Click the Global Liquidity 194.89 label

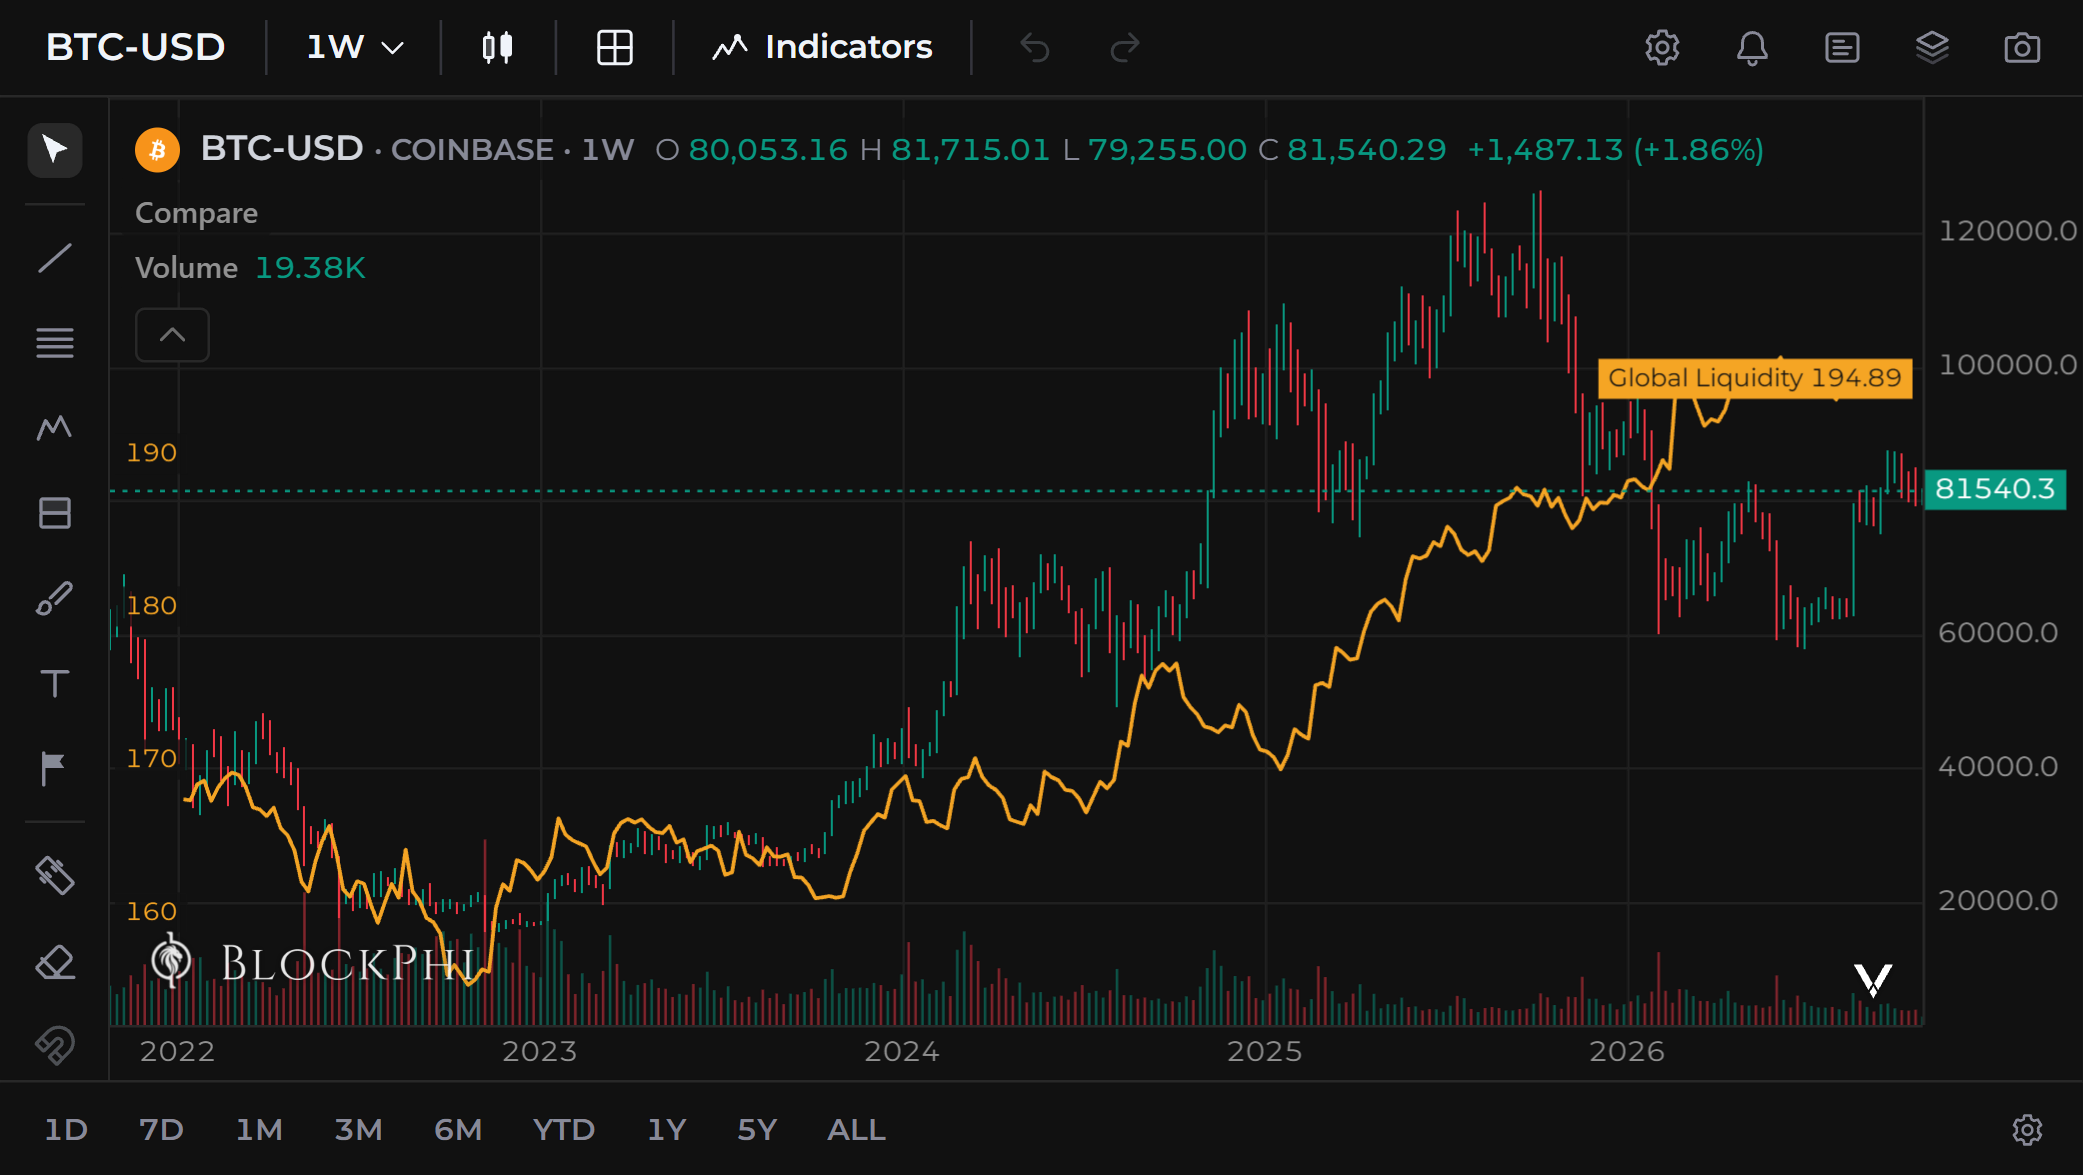point(1755,378)
